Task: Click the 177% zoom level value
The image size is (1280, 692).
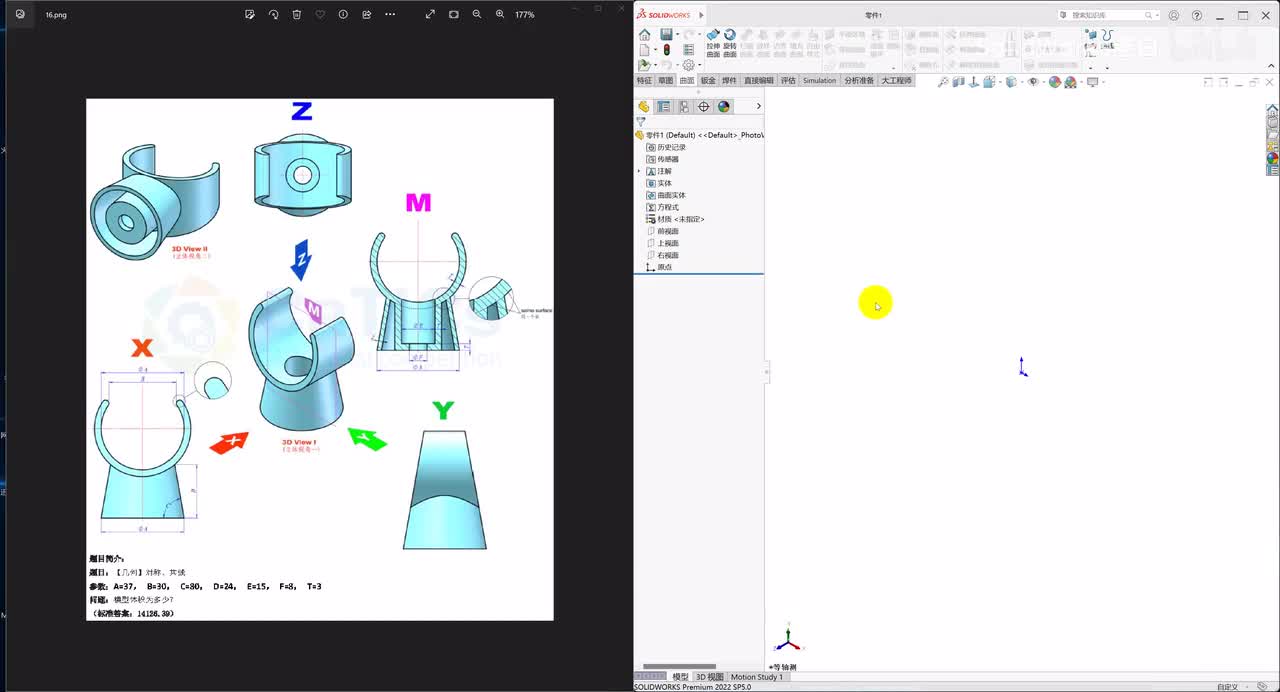Action: [x=525, y=15]
